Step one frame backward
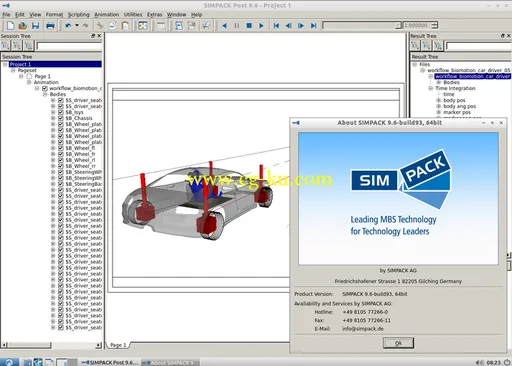This screenshot has width=512, height=366. [289, 25]
